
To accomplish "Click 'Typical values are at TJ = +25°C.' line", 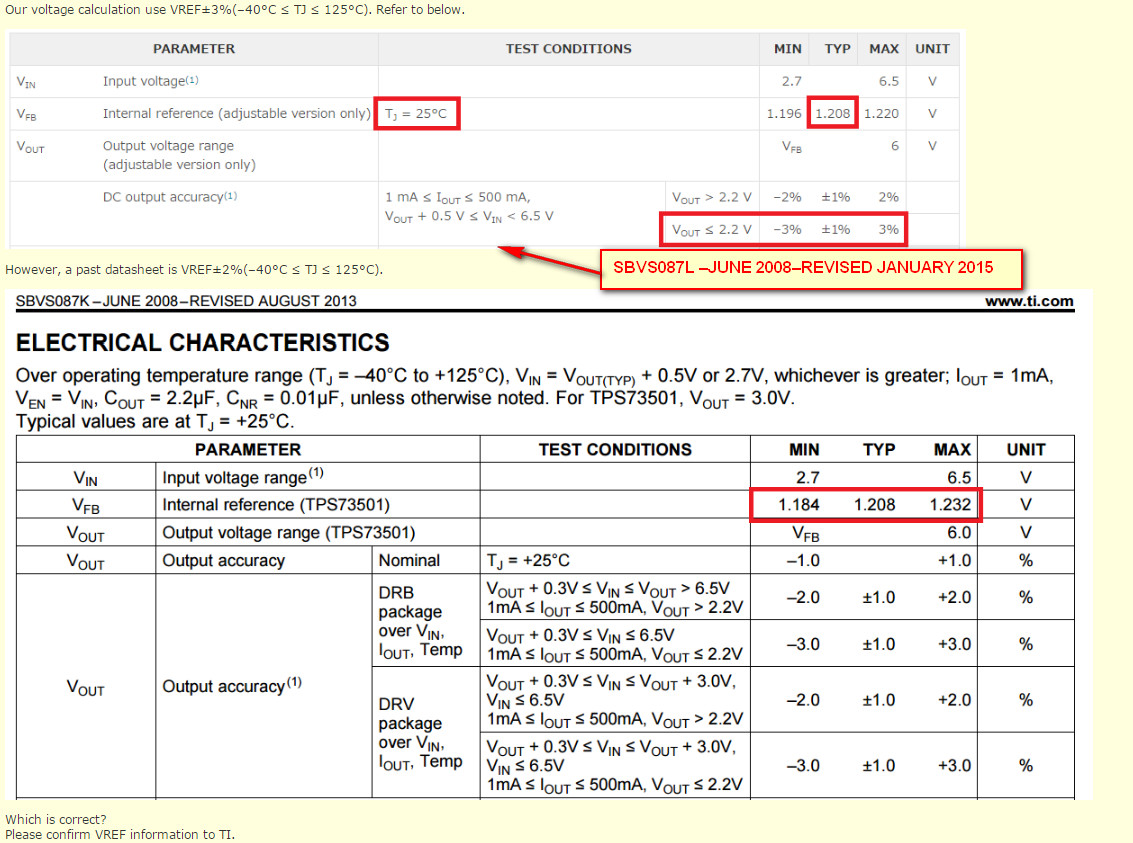I will (x=155, y=422).
